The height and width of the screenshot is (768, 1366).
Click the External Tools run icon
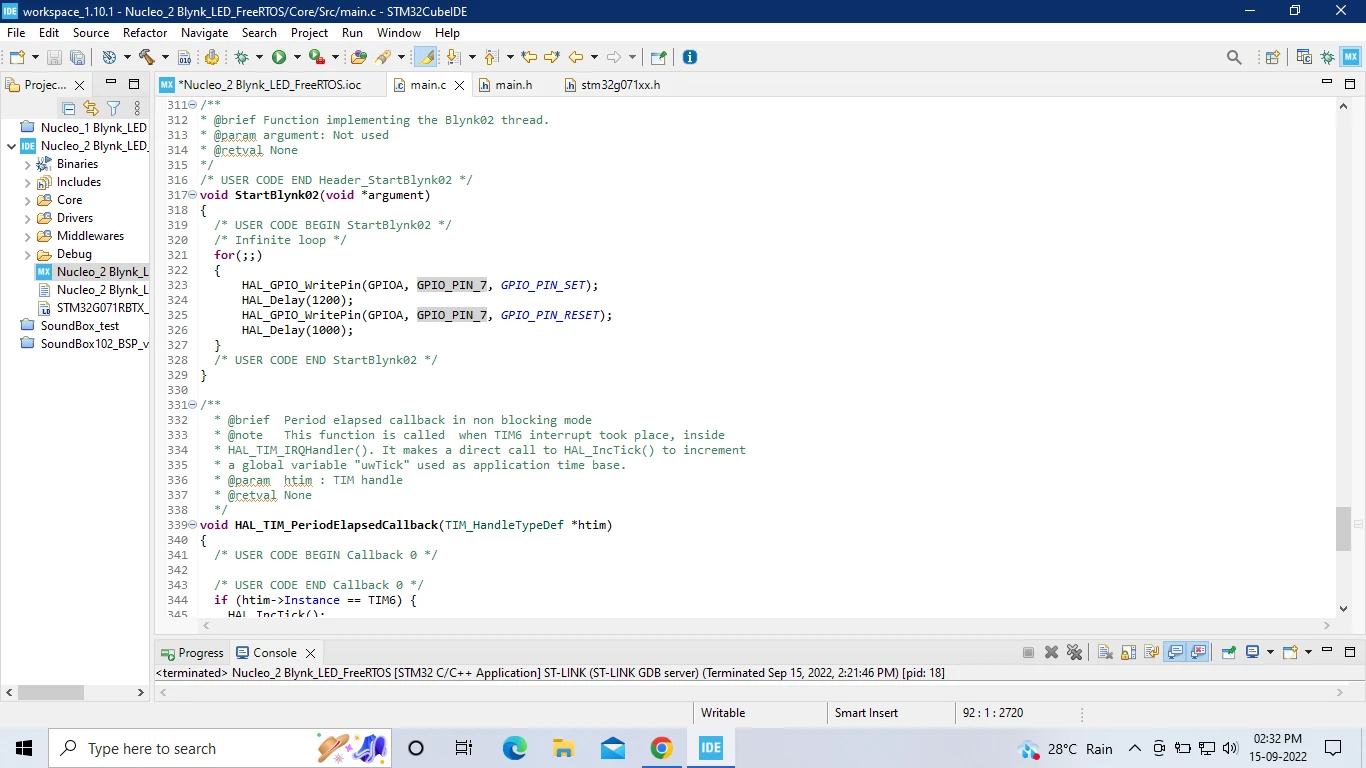click(x=316, y=57)
